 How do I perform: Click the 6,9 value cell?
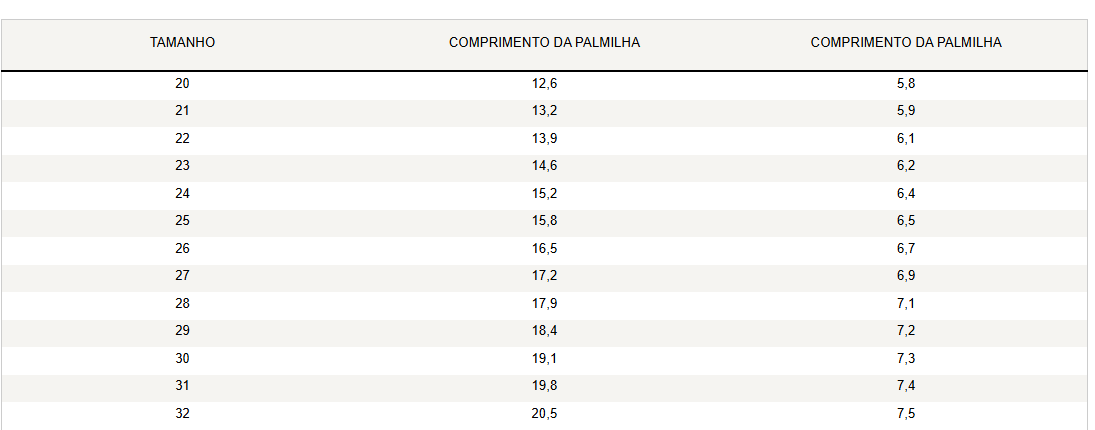906,276
